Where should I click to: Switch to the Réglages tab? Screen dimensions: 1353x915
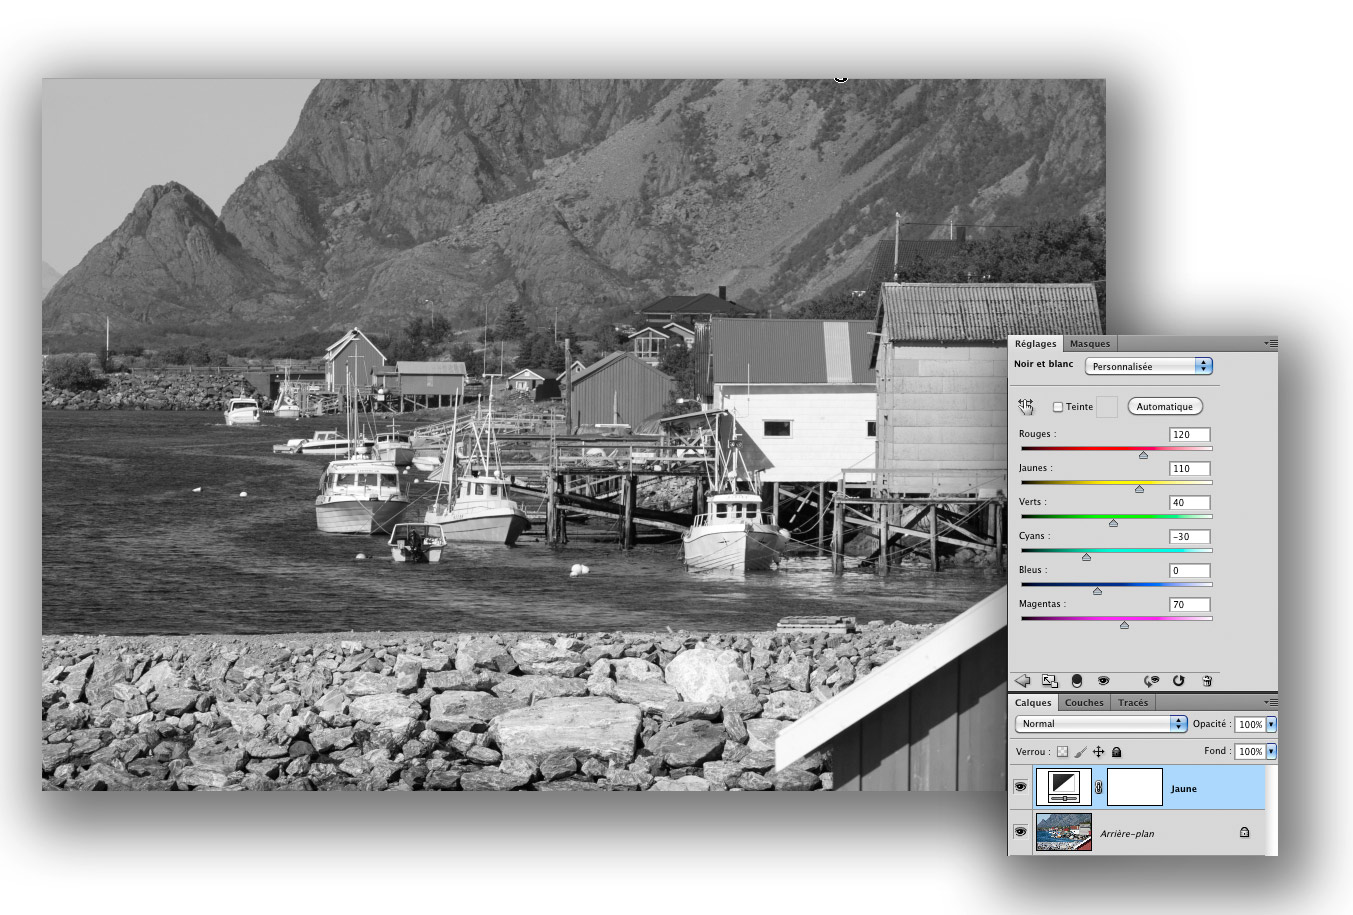click(x=1035, y=343)
